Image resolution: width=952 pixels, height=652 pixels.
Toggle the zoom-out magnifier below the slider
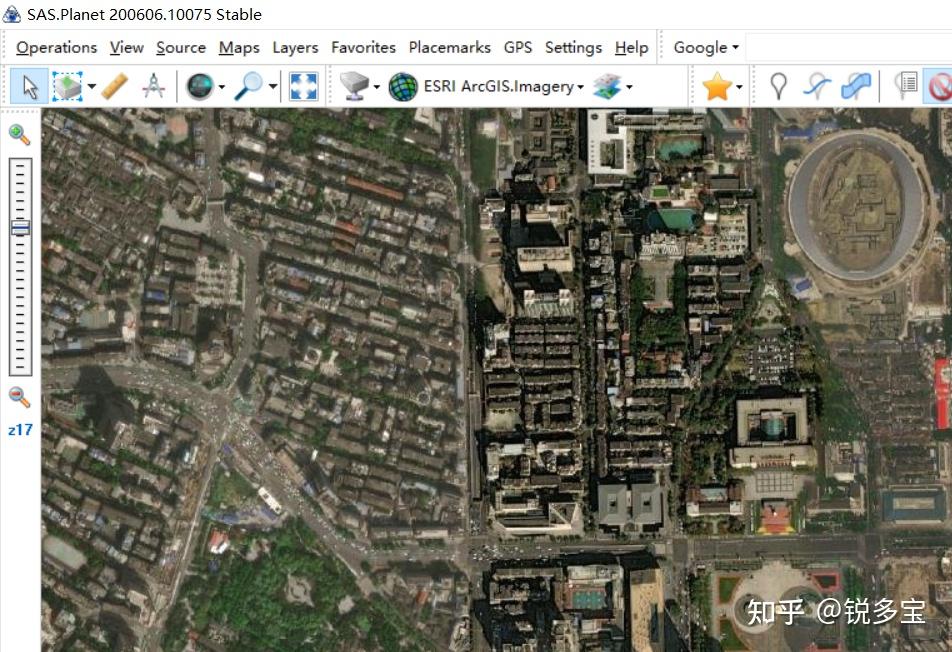click(18, 397)
